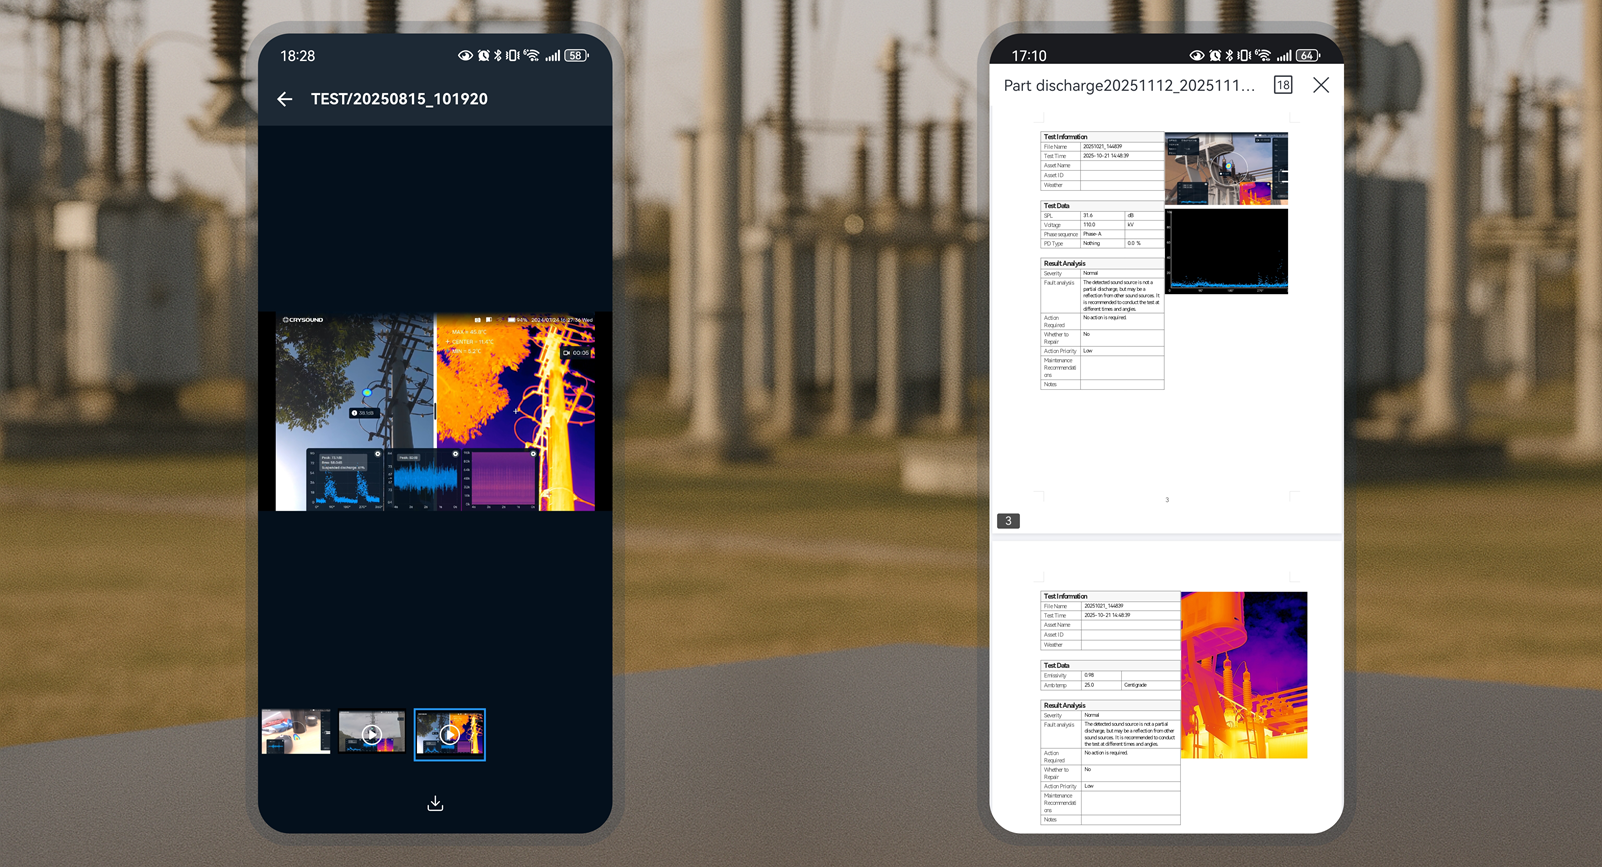1602x867 pixels.
Task: Tap the back arrow beside TEST/20250815_101920
Action: pos(285,99)
